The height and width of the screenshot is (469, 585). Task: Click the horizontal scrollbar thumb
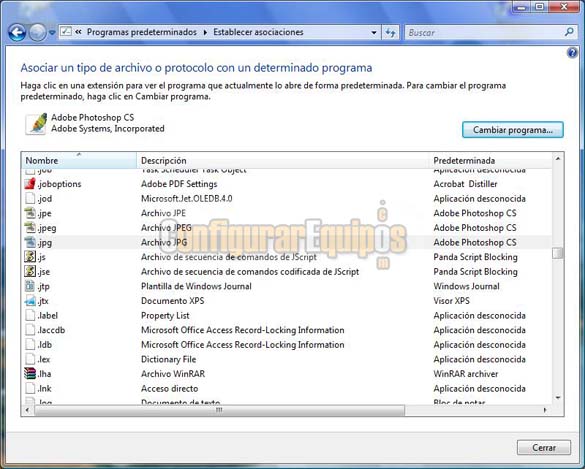tap(219, 410)
